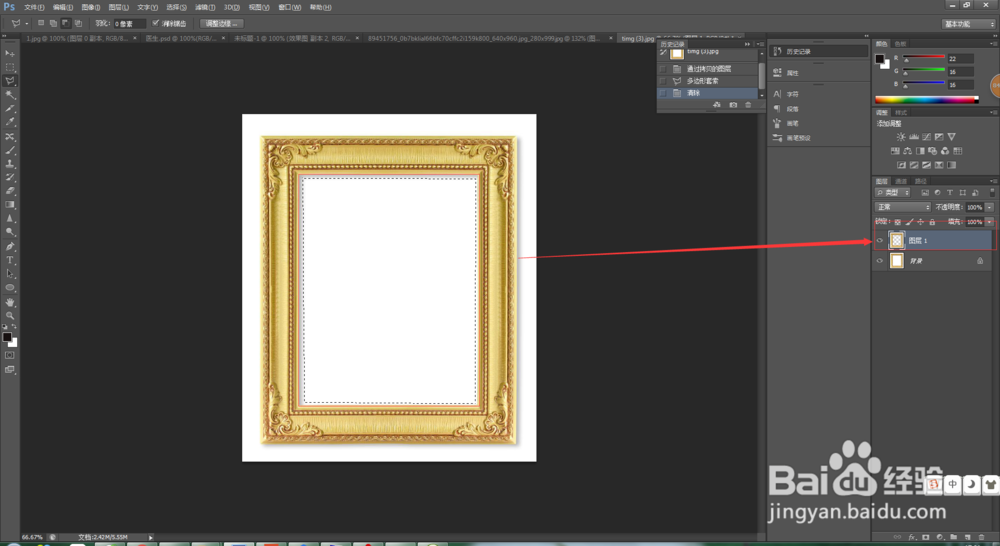Open the tool preset picker arrow
This screenshot has width=1000, height=546.
(x=27, y=24)
